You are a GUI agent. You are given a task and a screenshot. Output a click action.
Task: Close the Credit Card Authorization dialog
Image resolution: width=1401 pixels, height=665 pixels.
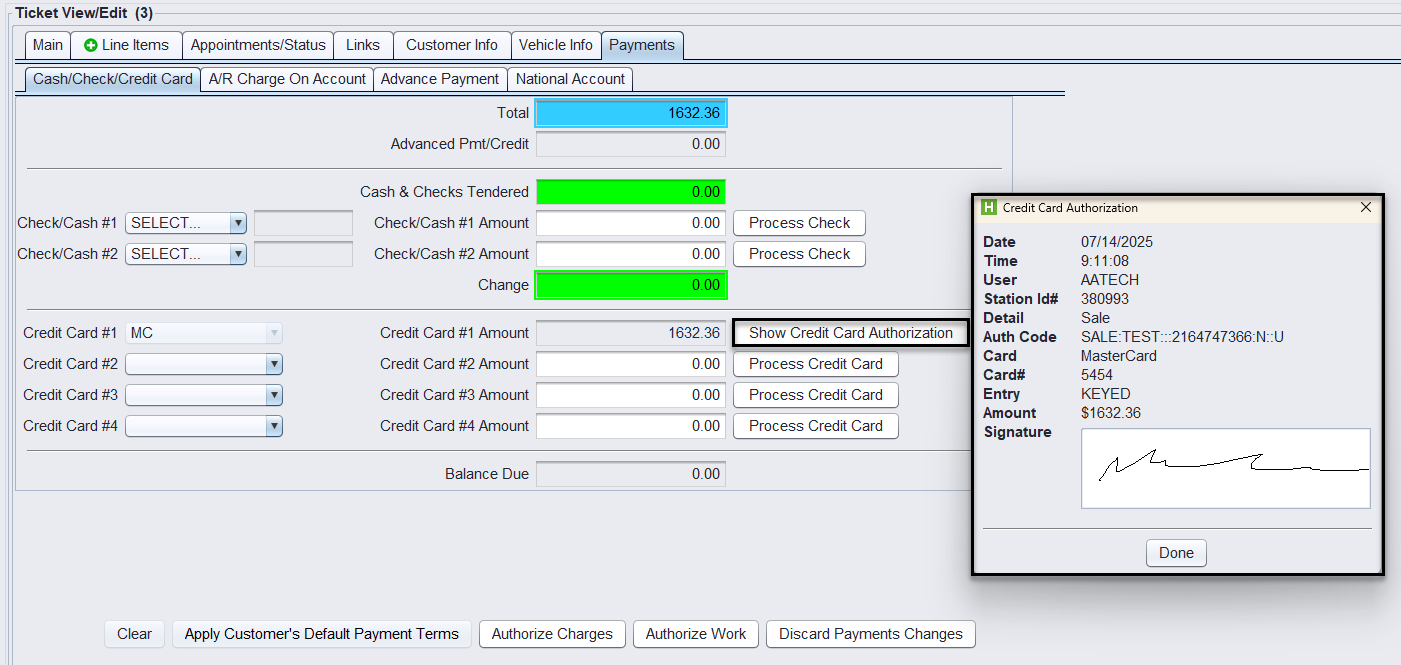click(1366, 208)
